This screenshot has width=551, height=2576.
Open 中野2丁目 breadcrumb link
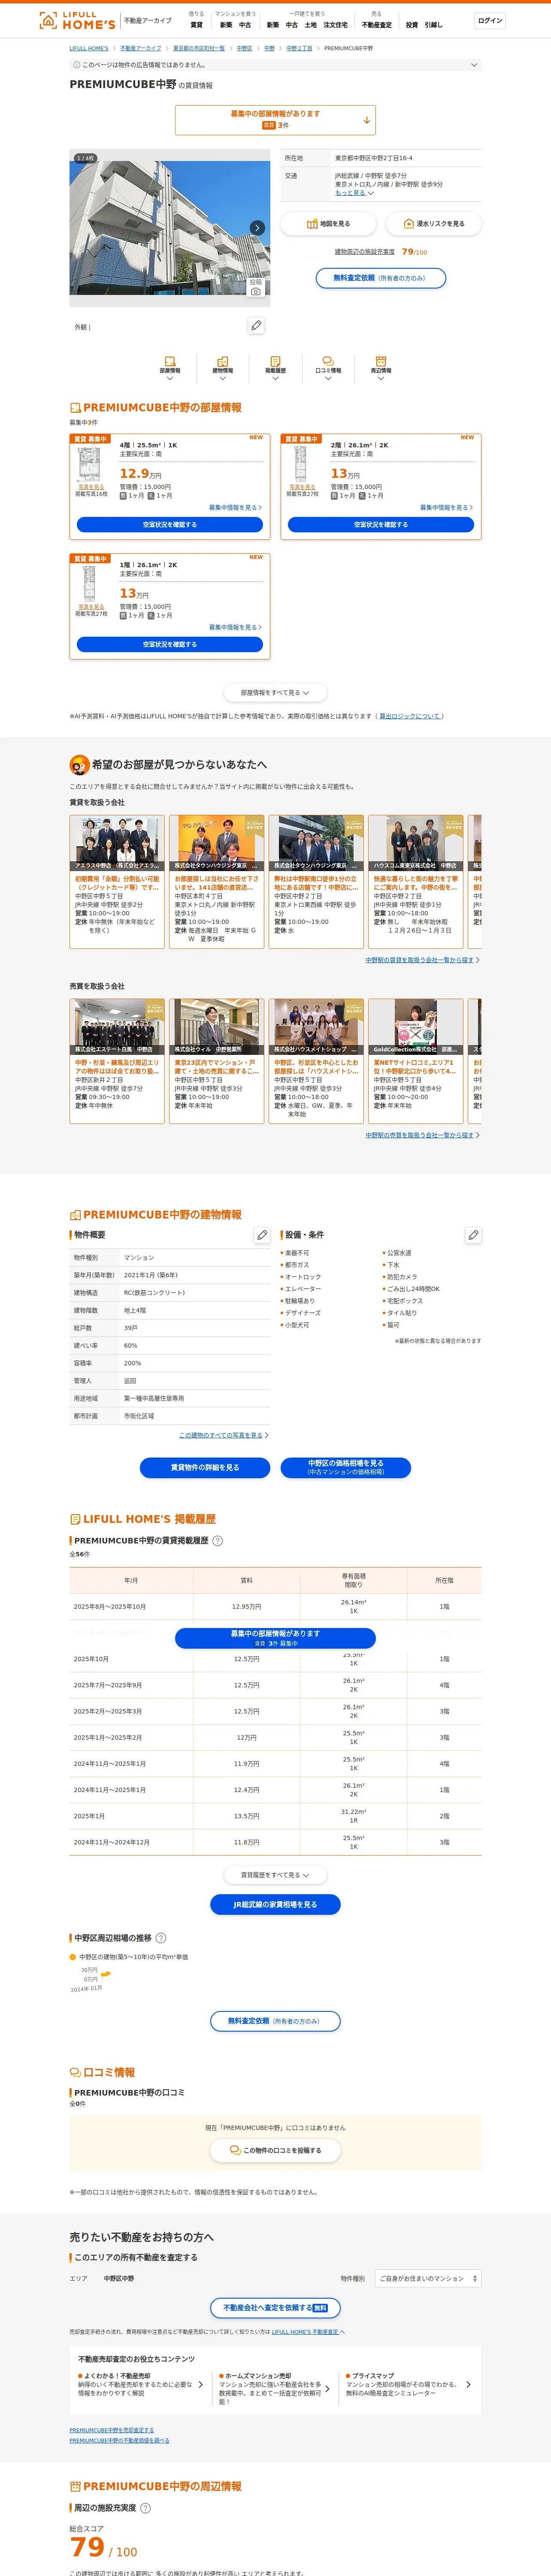pos(299,48)
